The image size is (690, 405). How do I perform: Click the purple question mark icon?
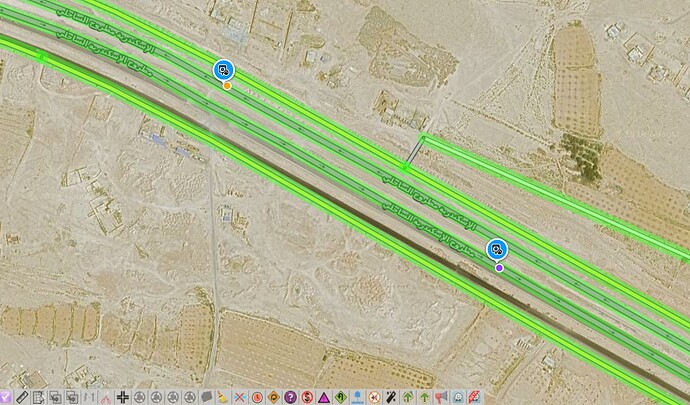point(290,397)
